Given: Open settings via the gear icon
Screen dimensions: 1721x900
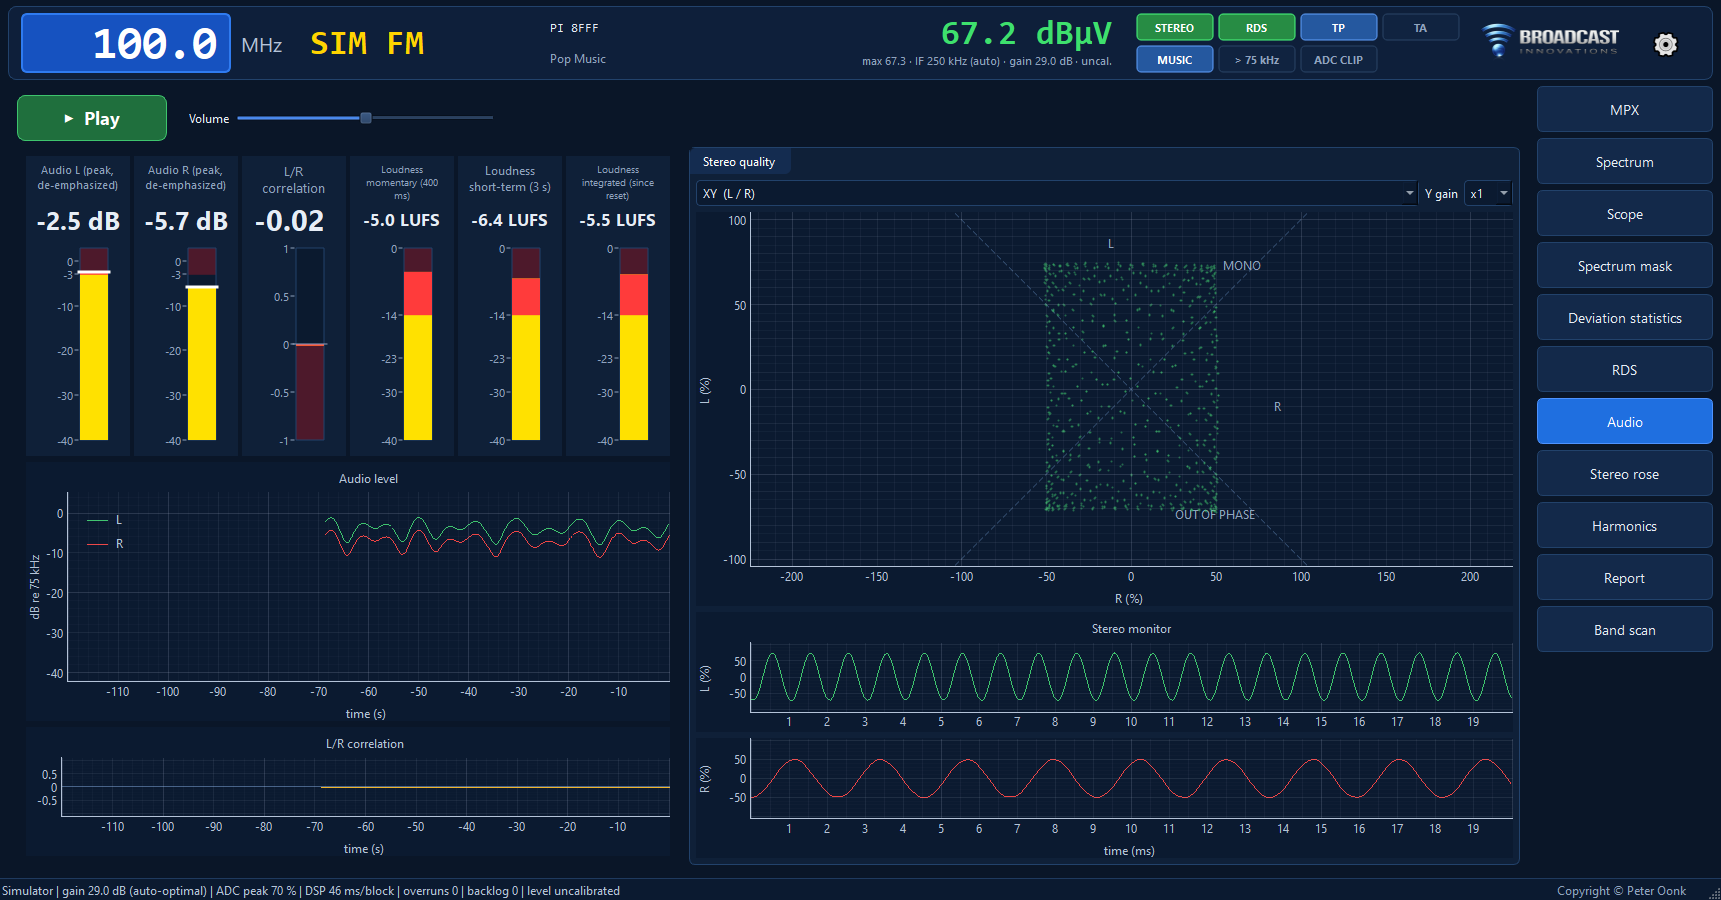Looking at the screenshot, I should 1665,44.
